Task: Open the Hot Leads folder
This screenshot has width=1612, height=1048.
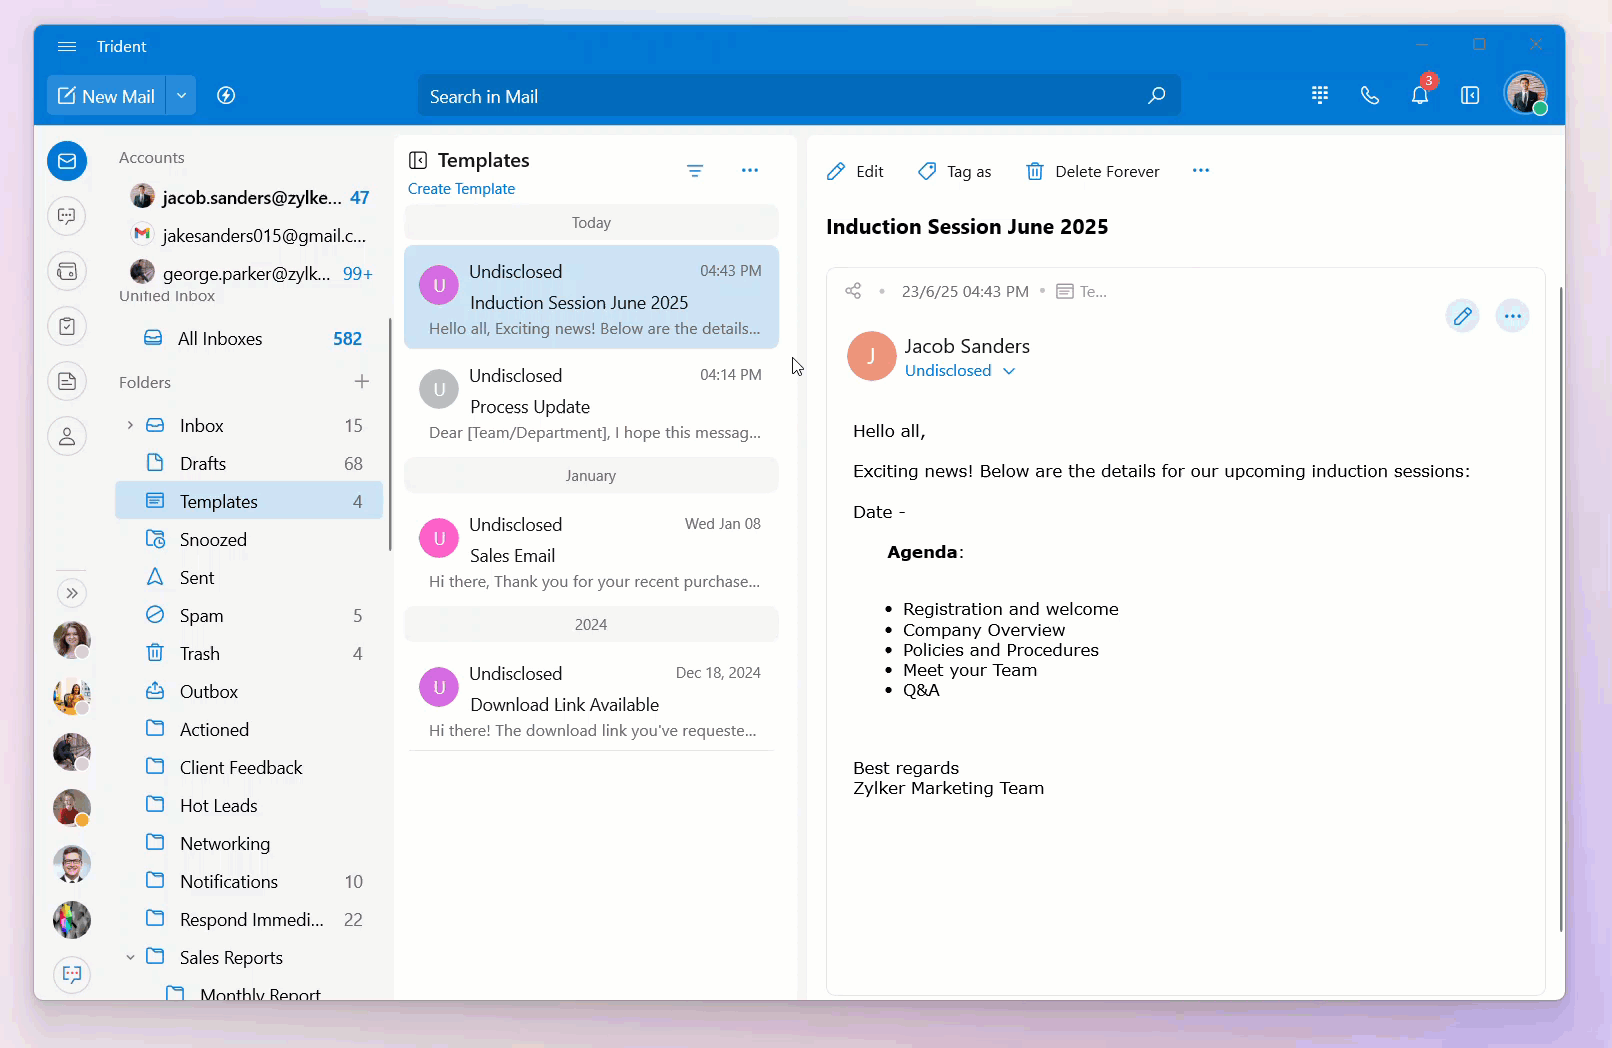Action: click(250, 805)
